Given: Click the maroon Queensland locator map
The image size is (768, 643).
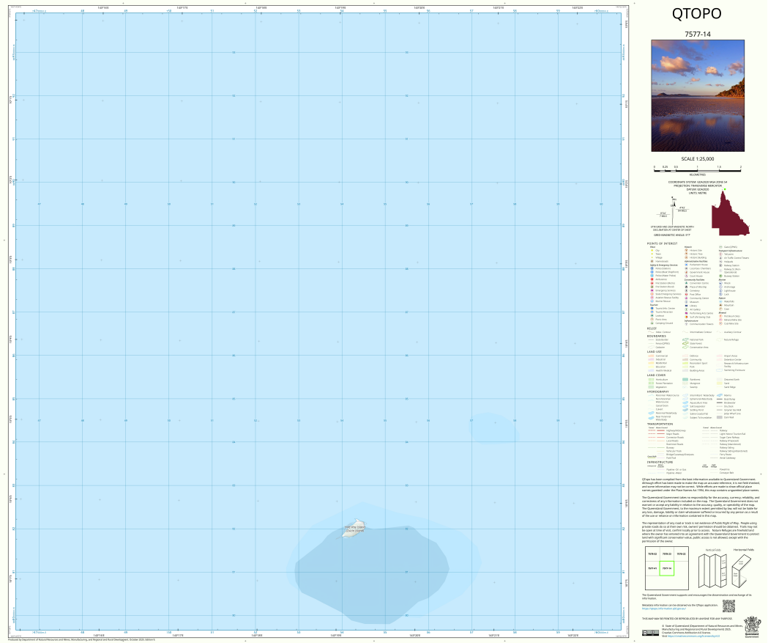Looking at the screenshot, I should coord(730,214).
